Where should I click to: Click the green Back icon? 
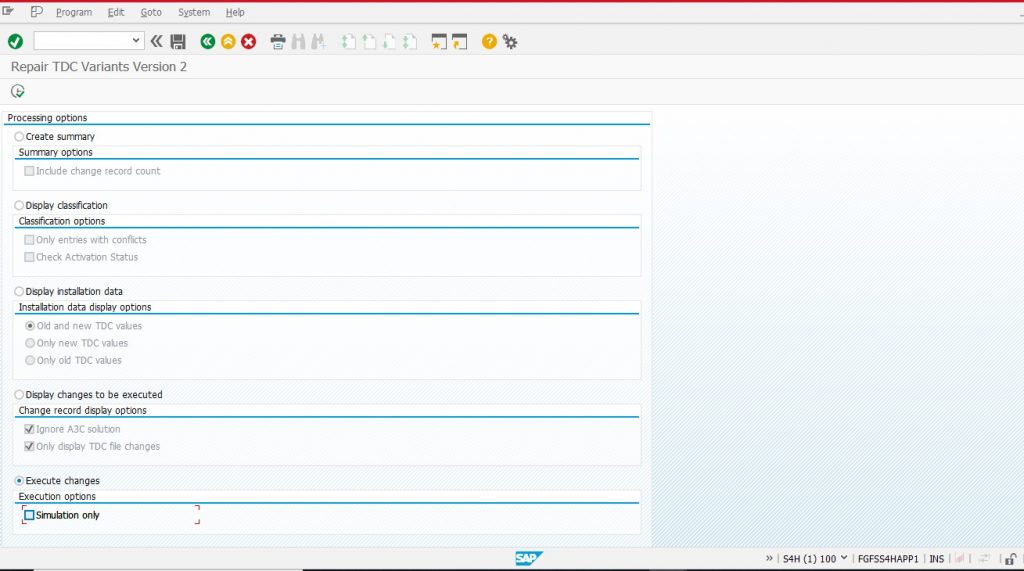[x=208, y=42]
